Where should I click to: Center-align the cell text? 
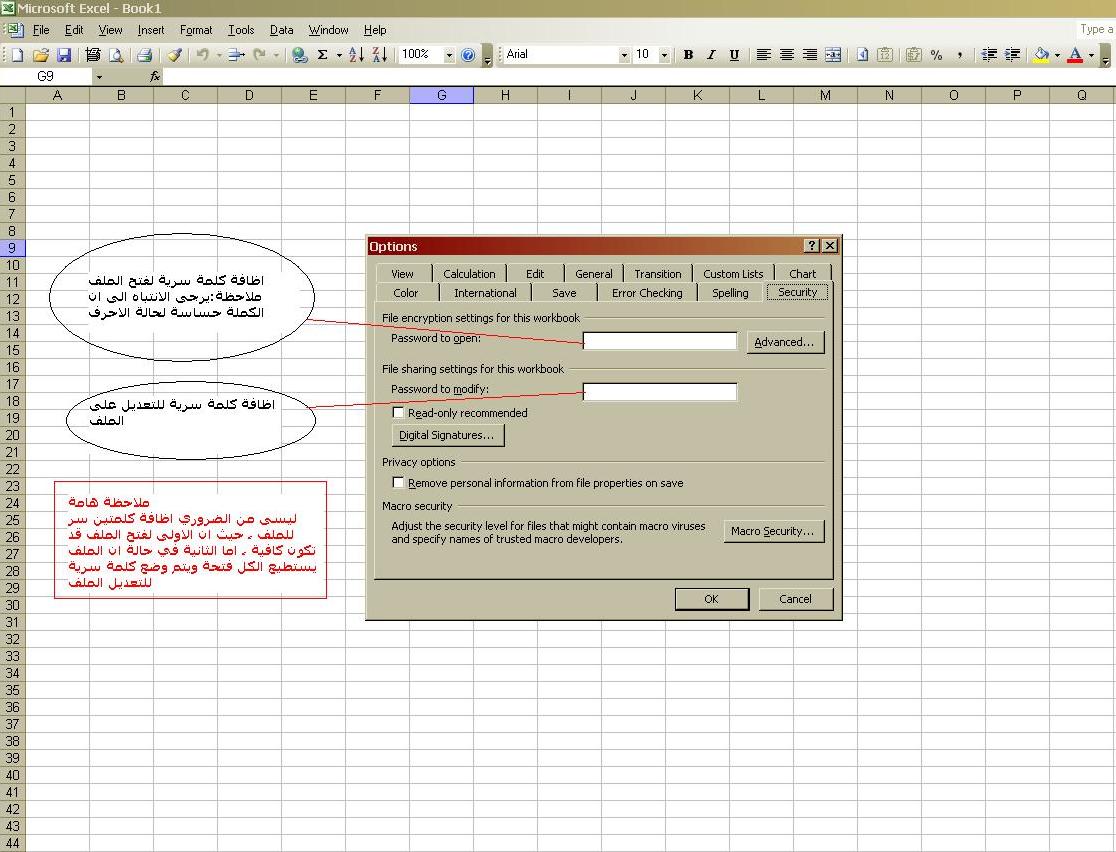[786, 55]
